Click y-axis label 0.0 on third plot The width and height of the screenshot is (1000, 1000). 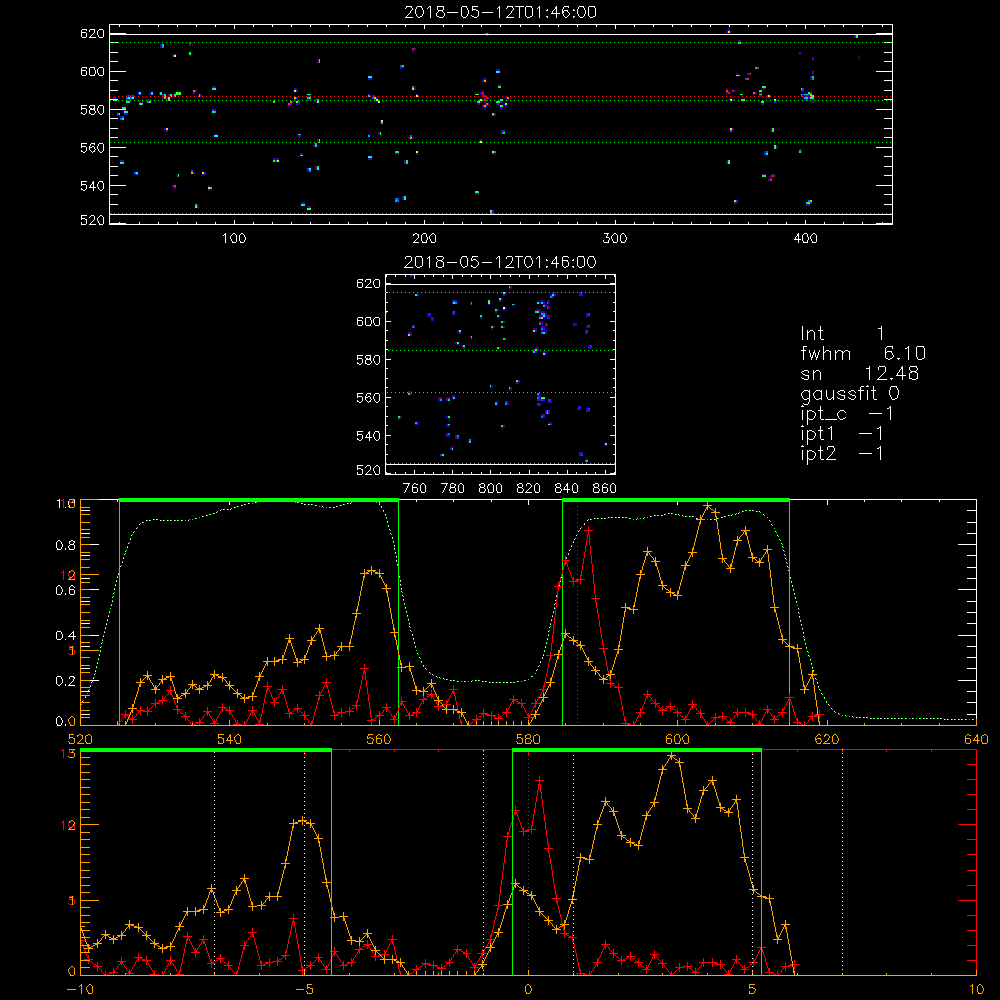tap(66, 721)
